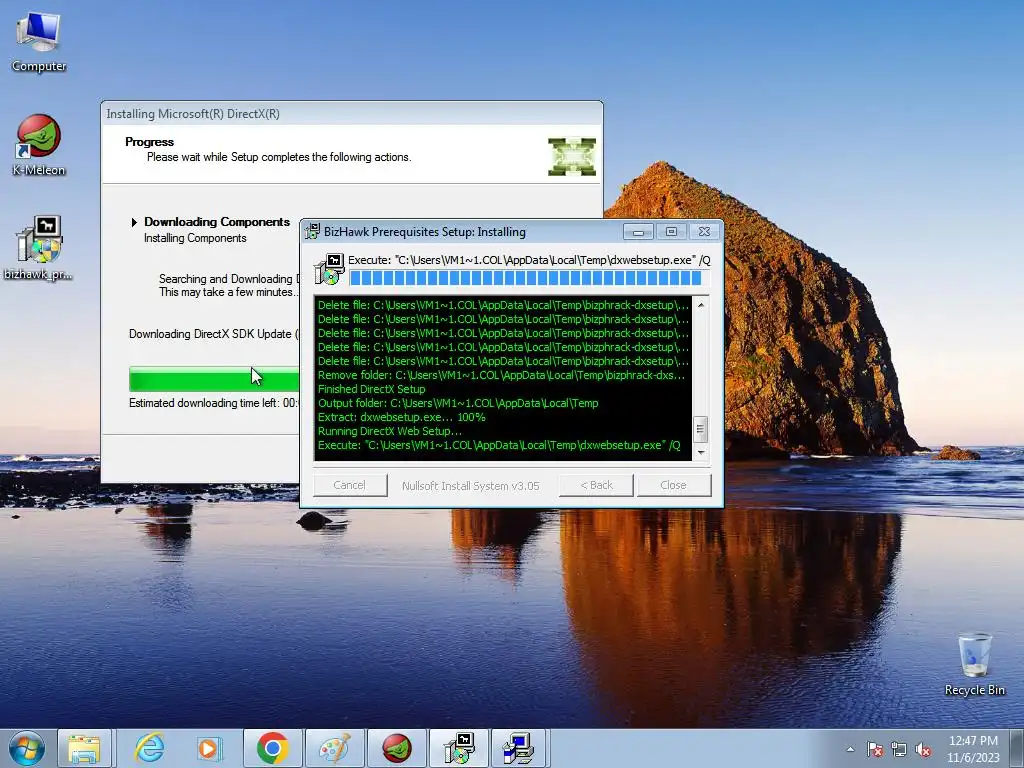Open the Recycle Bin
Viewport: 1024px width, 768px height.
click(x=974, y=664)
